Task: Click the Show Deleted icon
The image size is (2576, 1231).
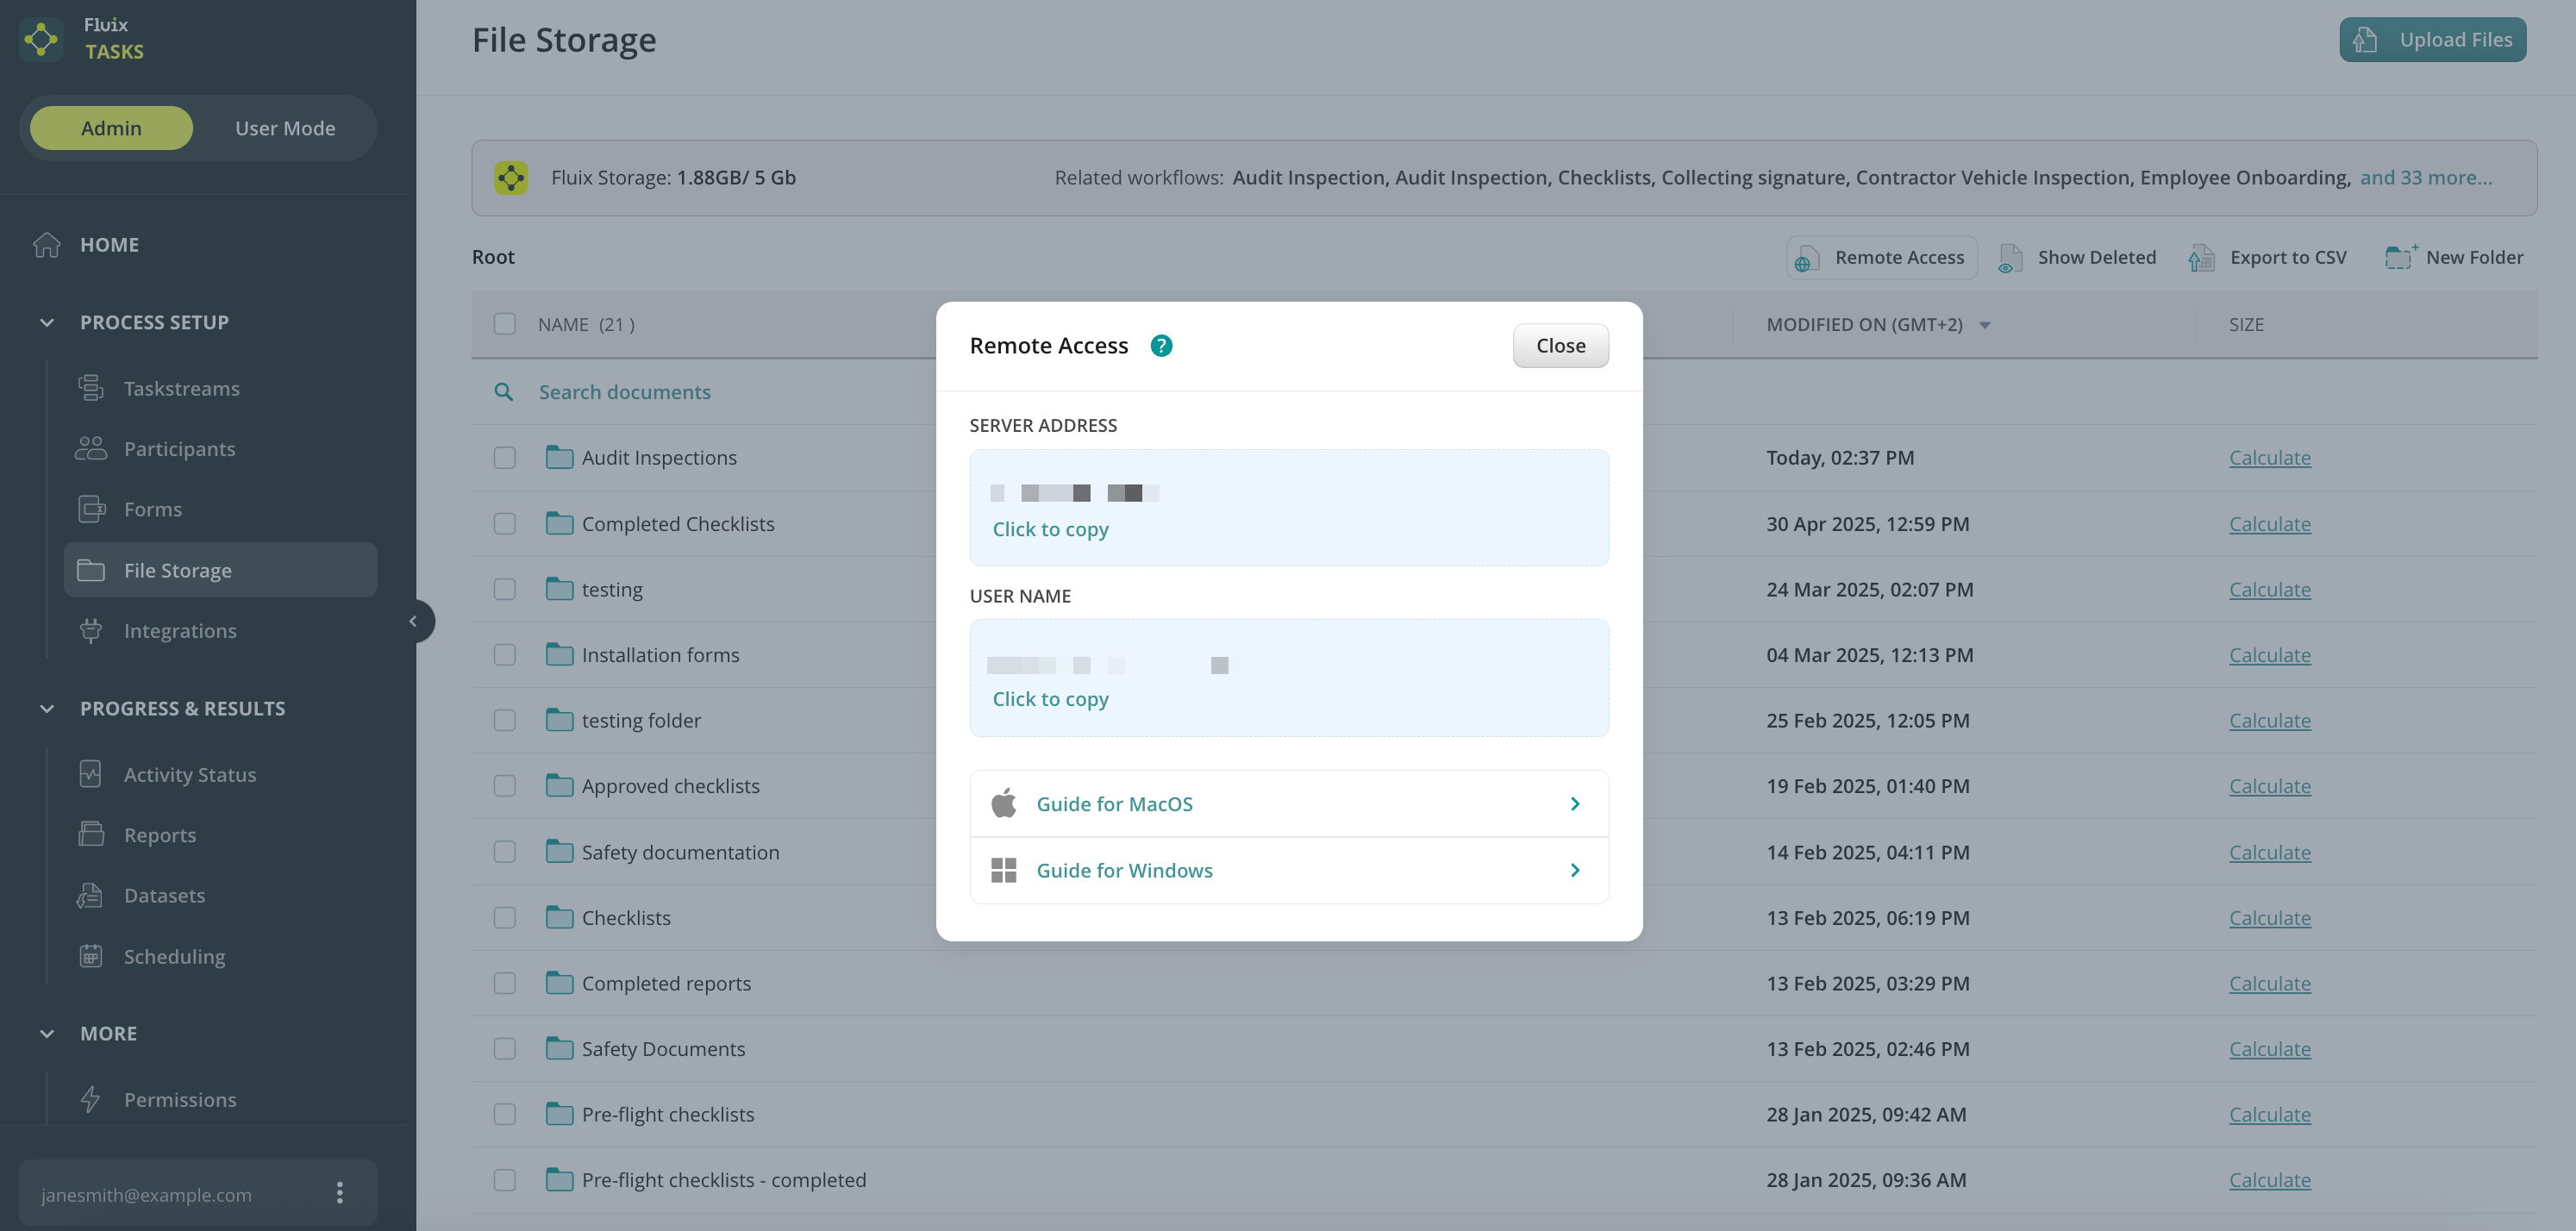Action: pyautogui.click(x=2010, y=258)
